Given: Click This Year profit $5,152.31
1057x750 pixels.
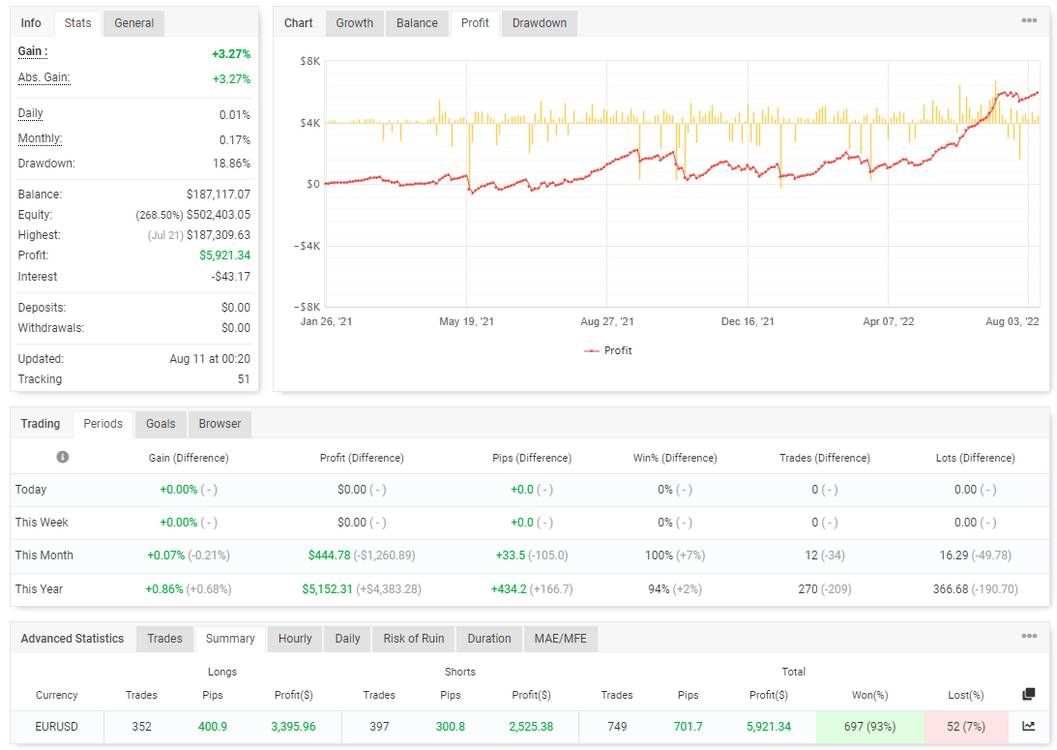Looking at the screenshot, I should (x=327, y=589).
